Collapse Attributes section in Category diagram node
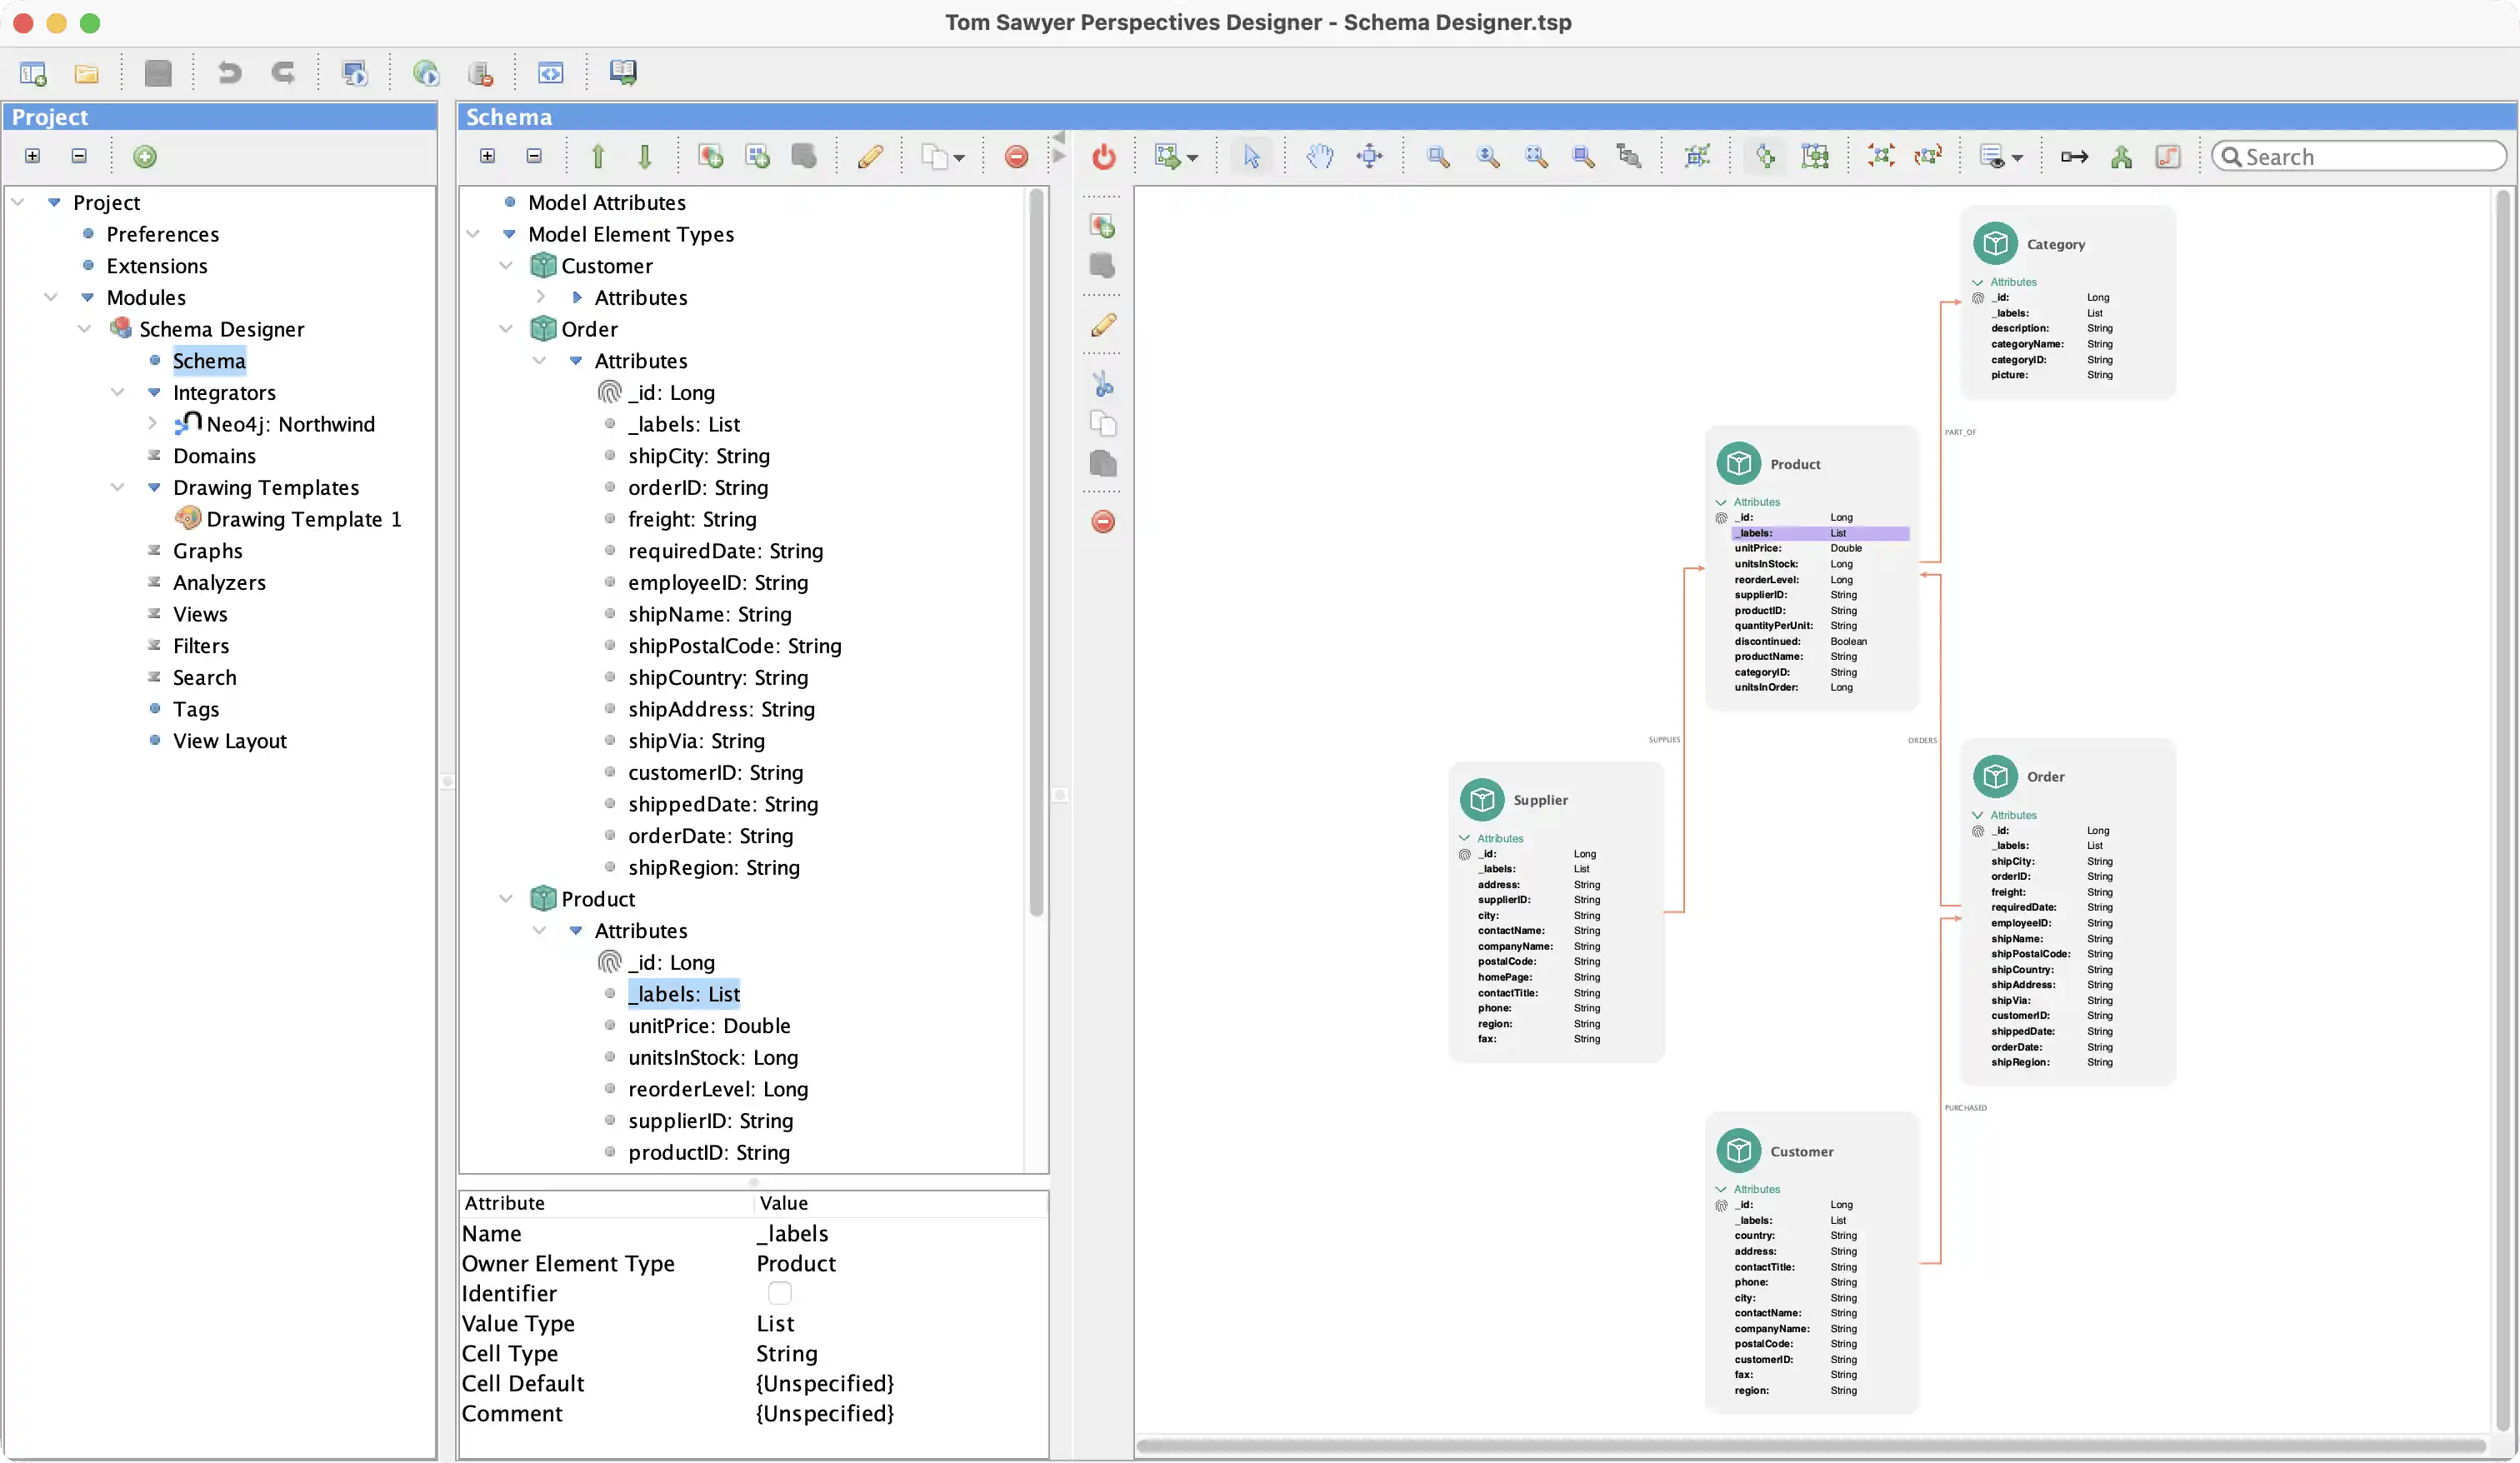Image resolution: width=2520 pixels, height=1463 pixels. coord(1978,282)
